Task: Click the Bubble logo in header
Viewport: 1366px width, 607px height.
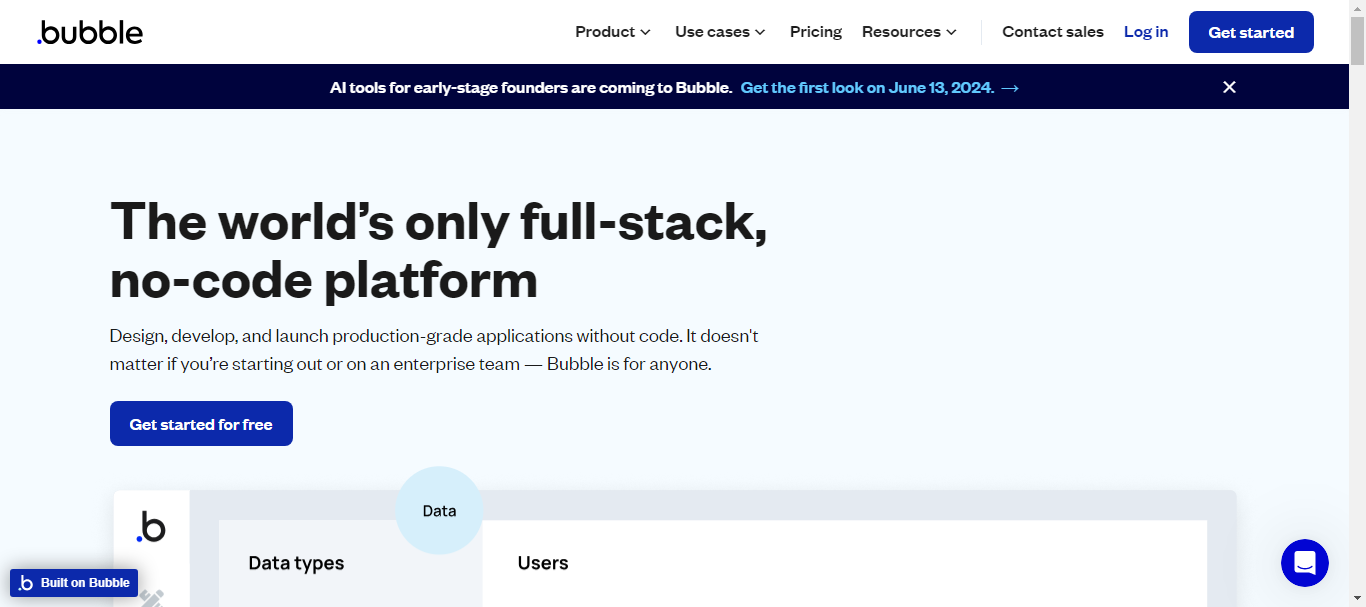Action: pyautogui.click(x=90, y=32)
